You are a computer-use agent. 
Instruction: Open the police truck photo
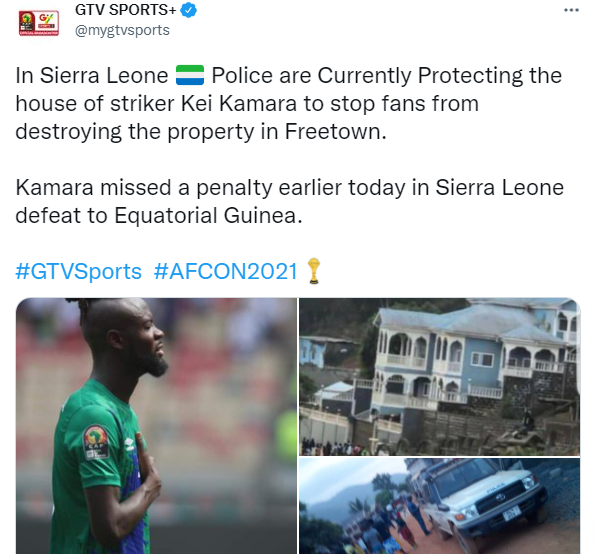tap(439, 506)
